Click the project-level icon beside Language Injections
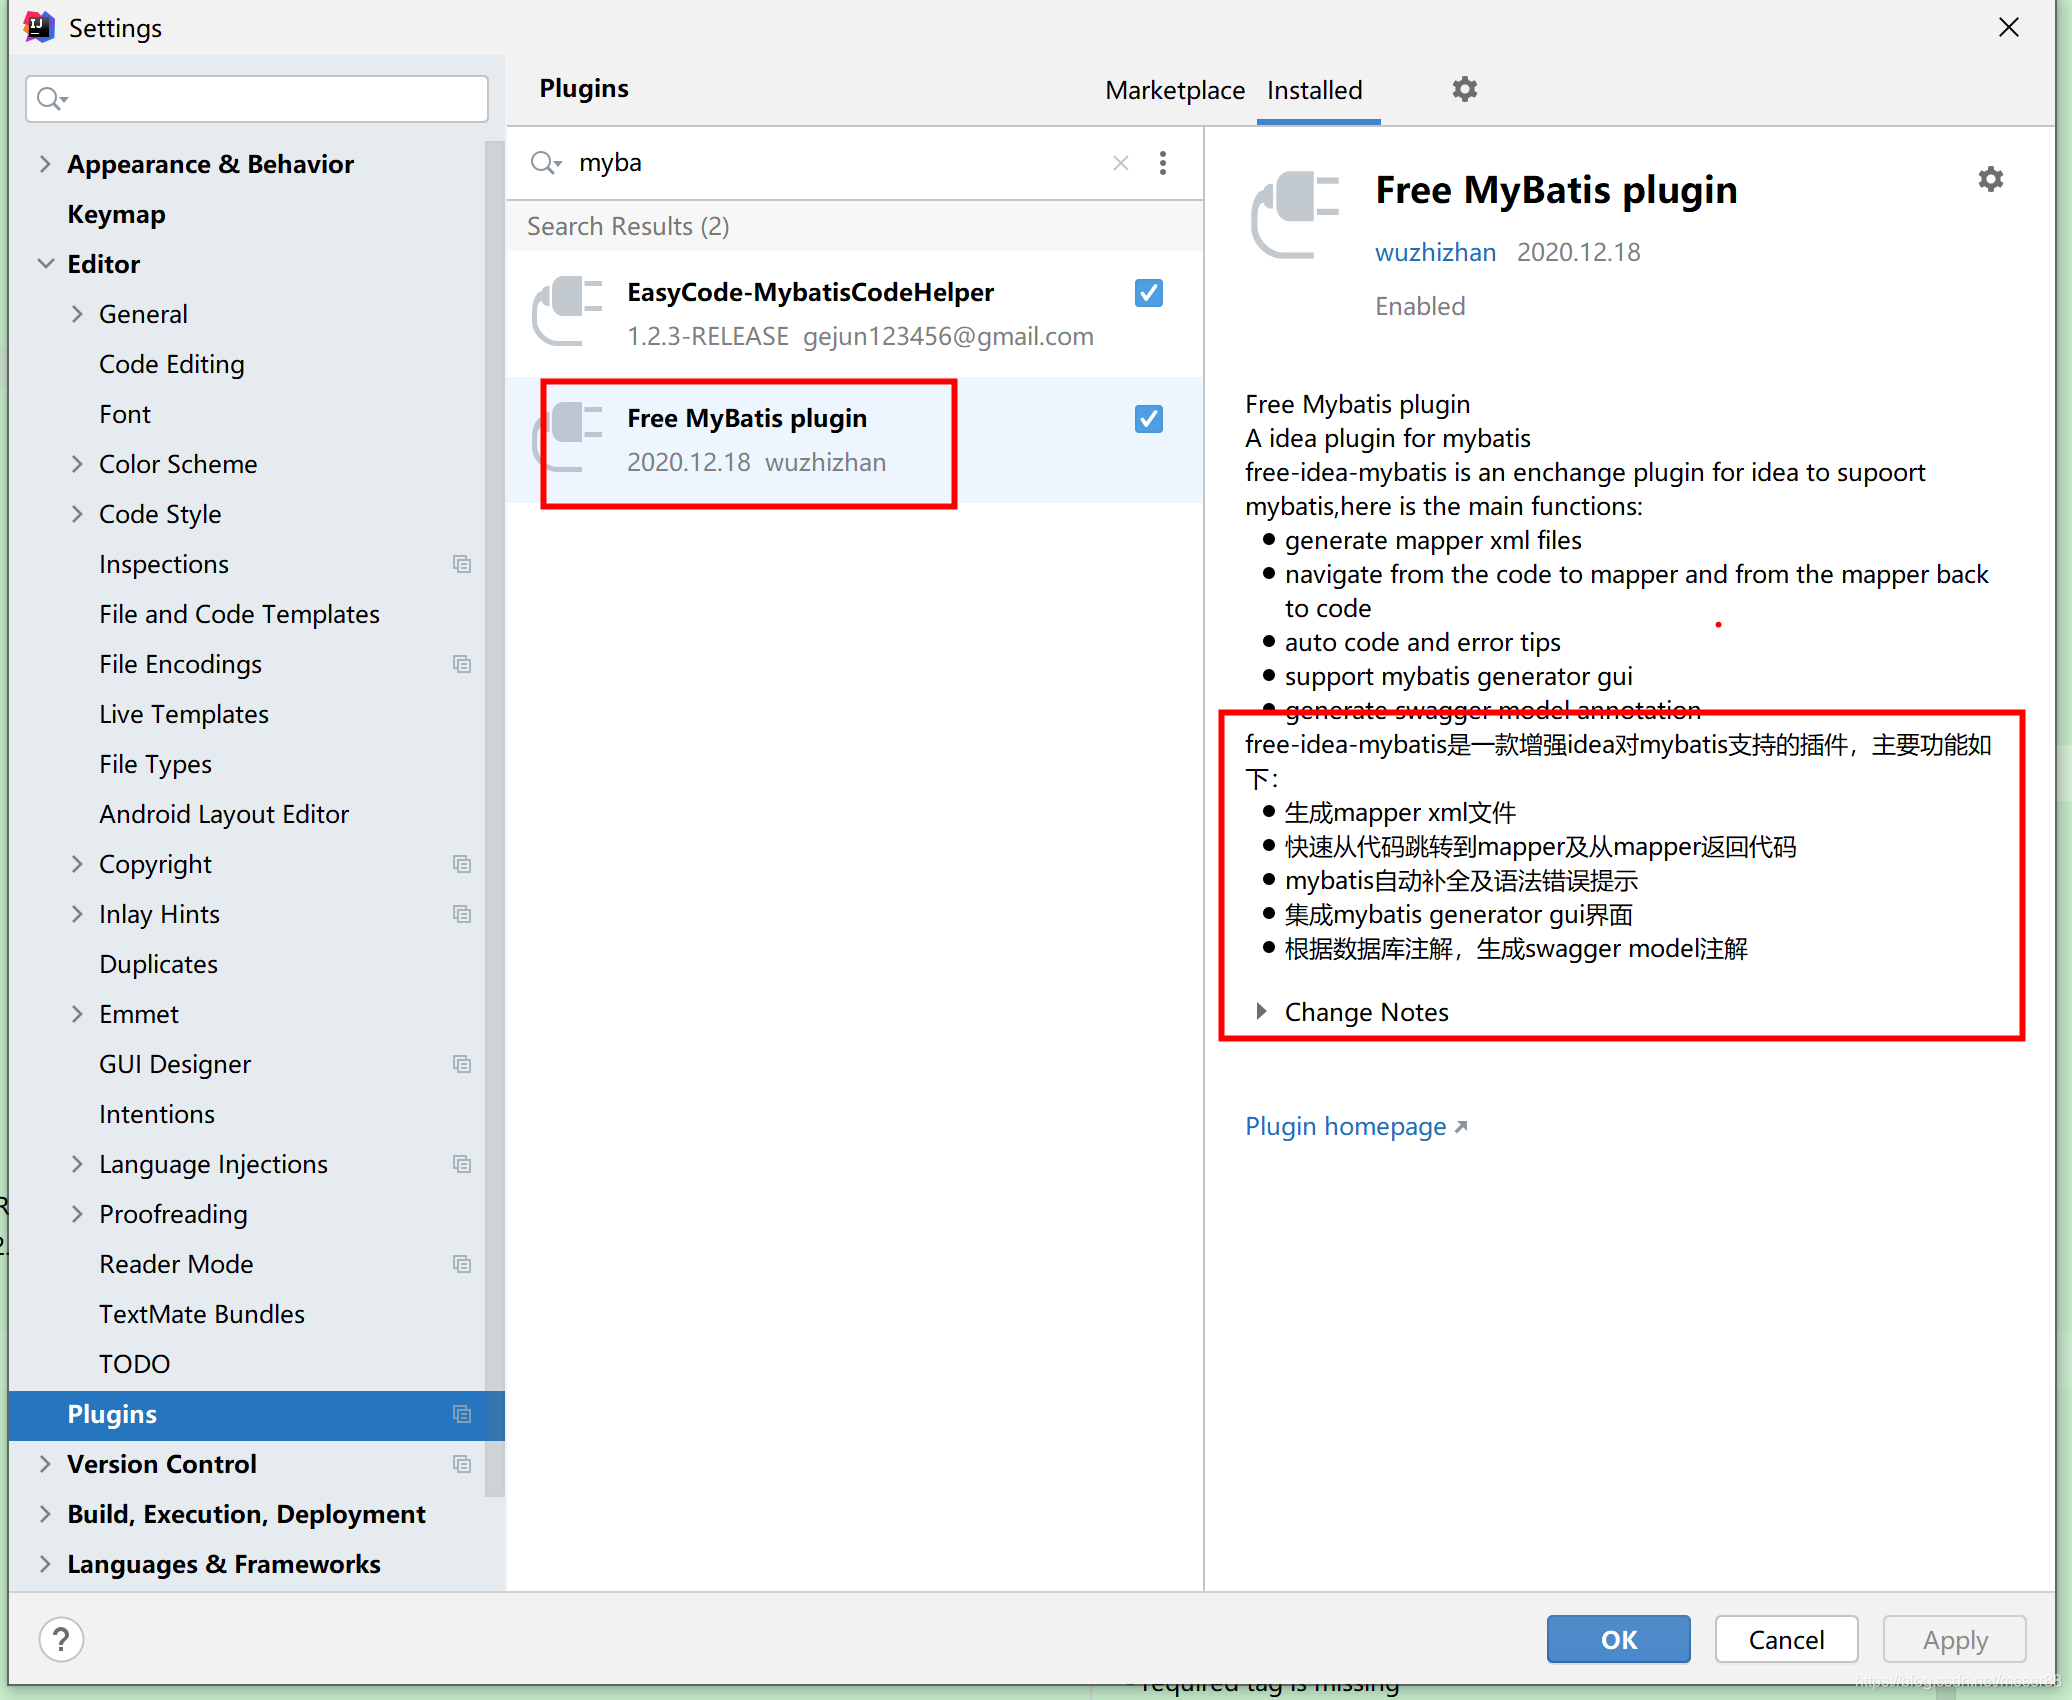Screen dimensions: 2072x1700 pos(461,1164)
